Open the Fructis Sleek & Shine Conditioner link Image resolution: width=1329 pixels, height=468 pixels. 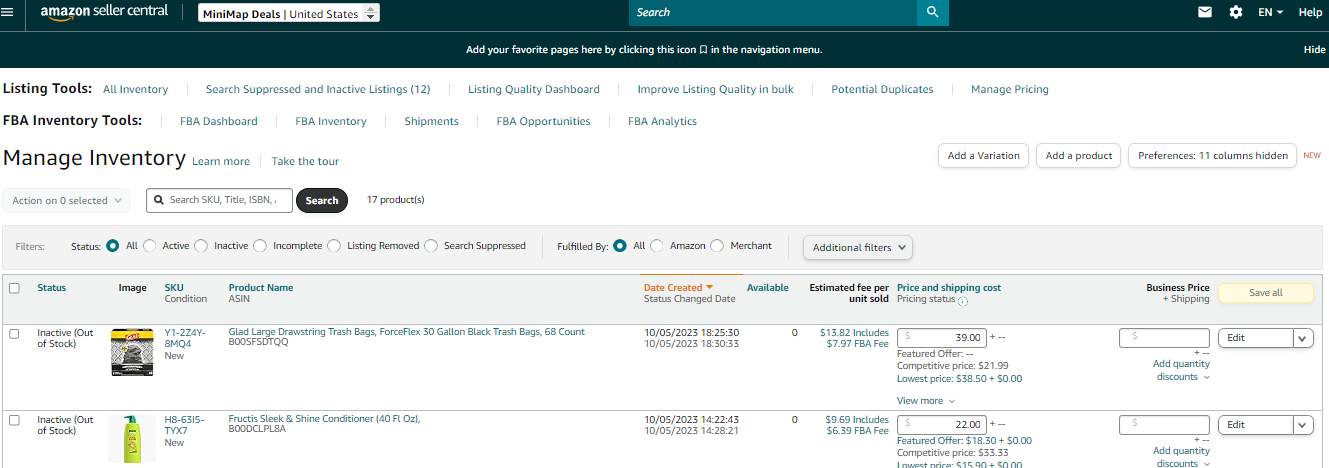tap(325, 419)
